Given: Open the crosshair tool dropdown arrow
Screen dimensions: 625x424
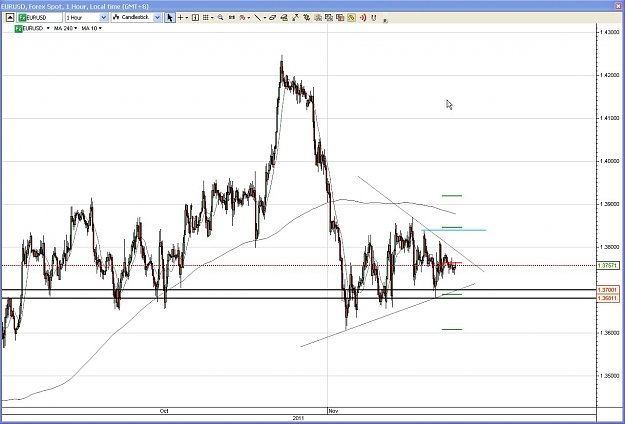Looking at the screenshot, I should tap(187, 18).
